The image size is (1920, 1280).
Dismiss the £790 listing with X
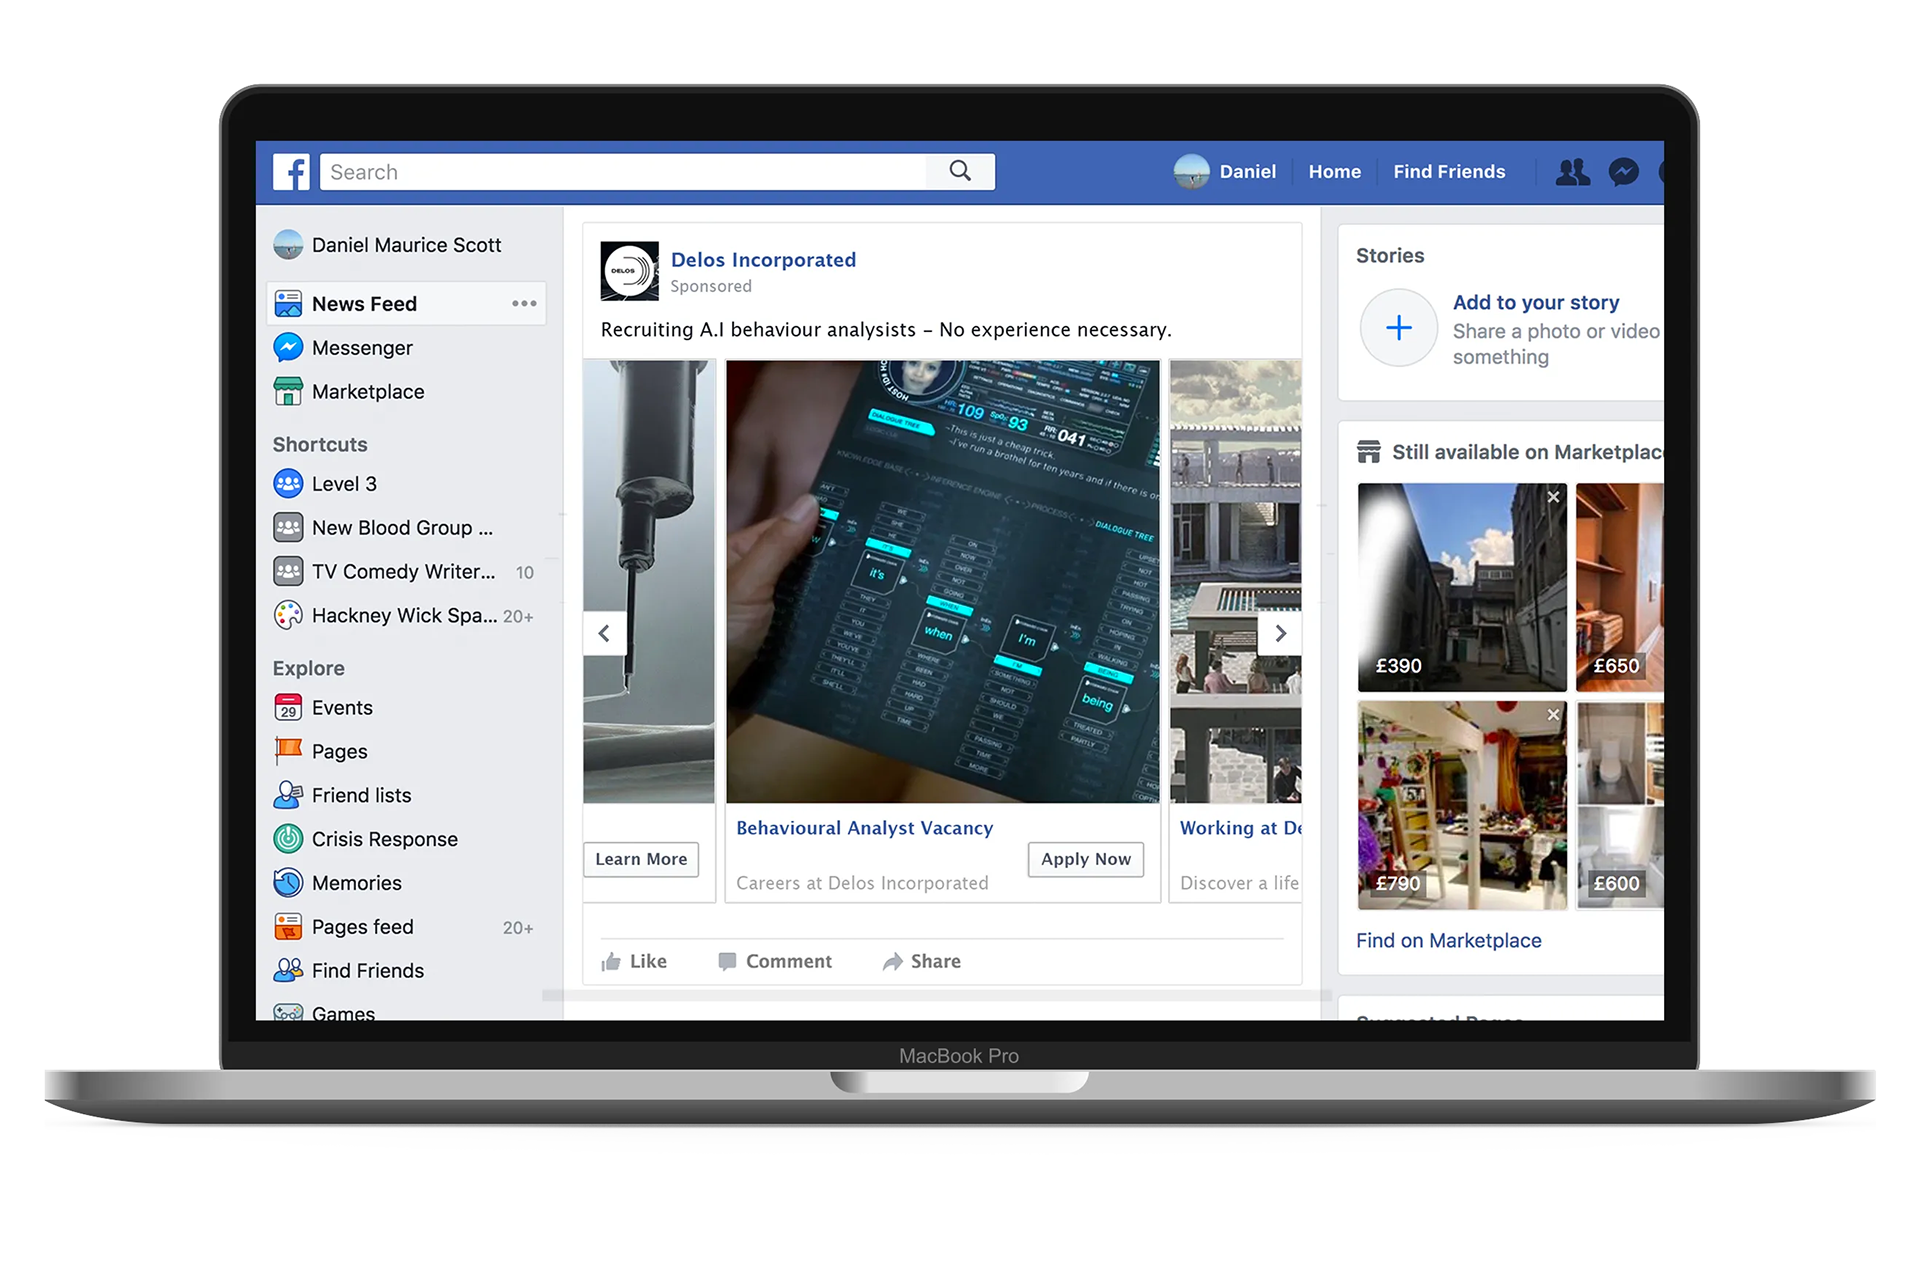tap(1553, 714)
